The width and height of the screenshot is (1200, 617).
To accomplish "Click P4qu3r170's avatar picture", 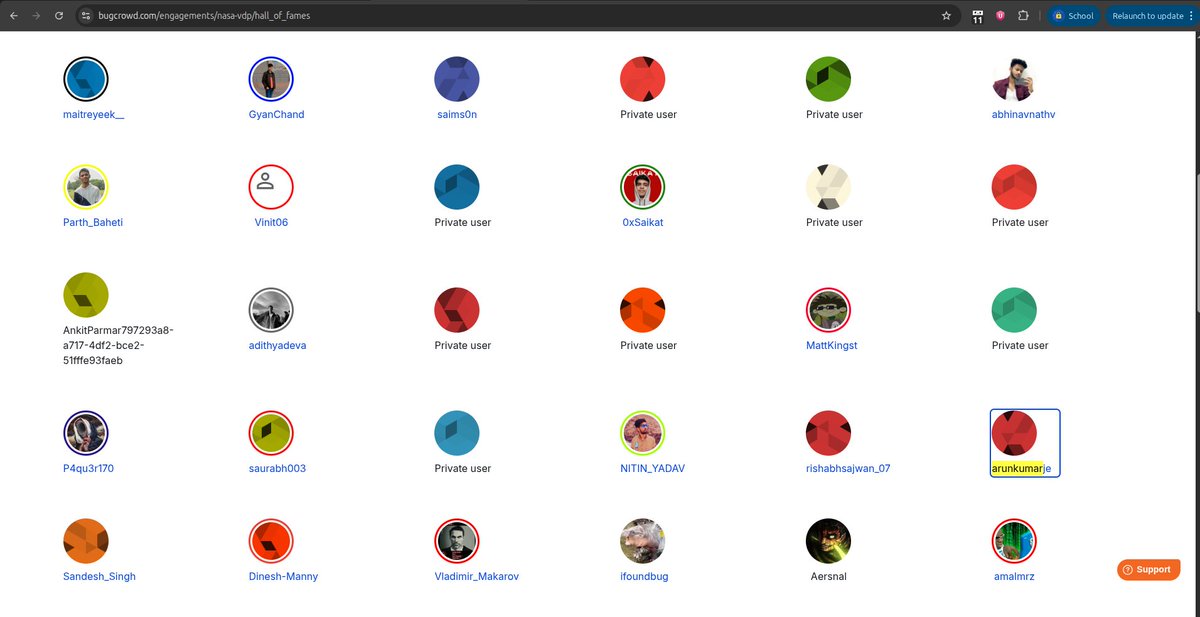I will click(x=85, y=433).
